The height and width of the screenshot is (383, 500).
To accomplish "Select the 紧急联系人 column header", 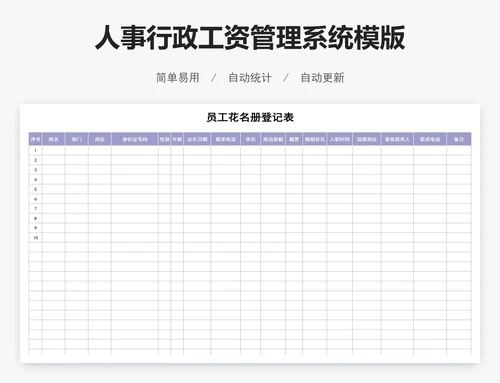I will (x=397, y=139).
